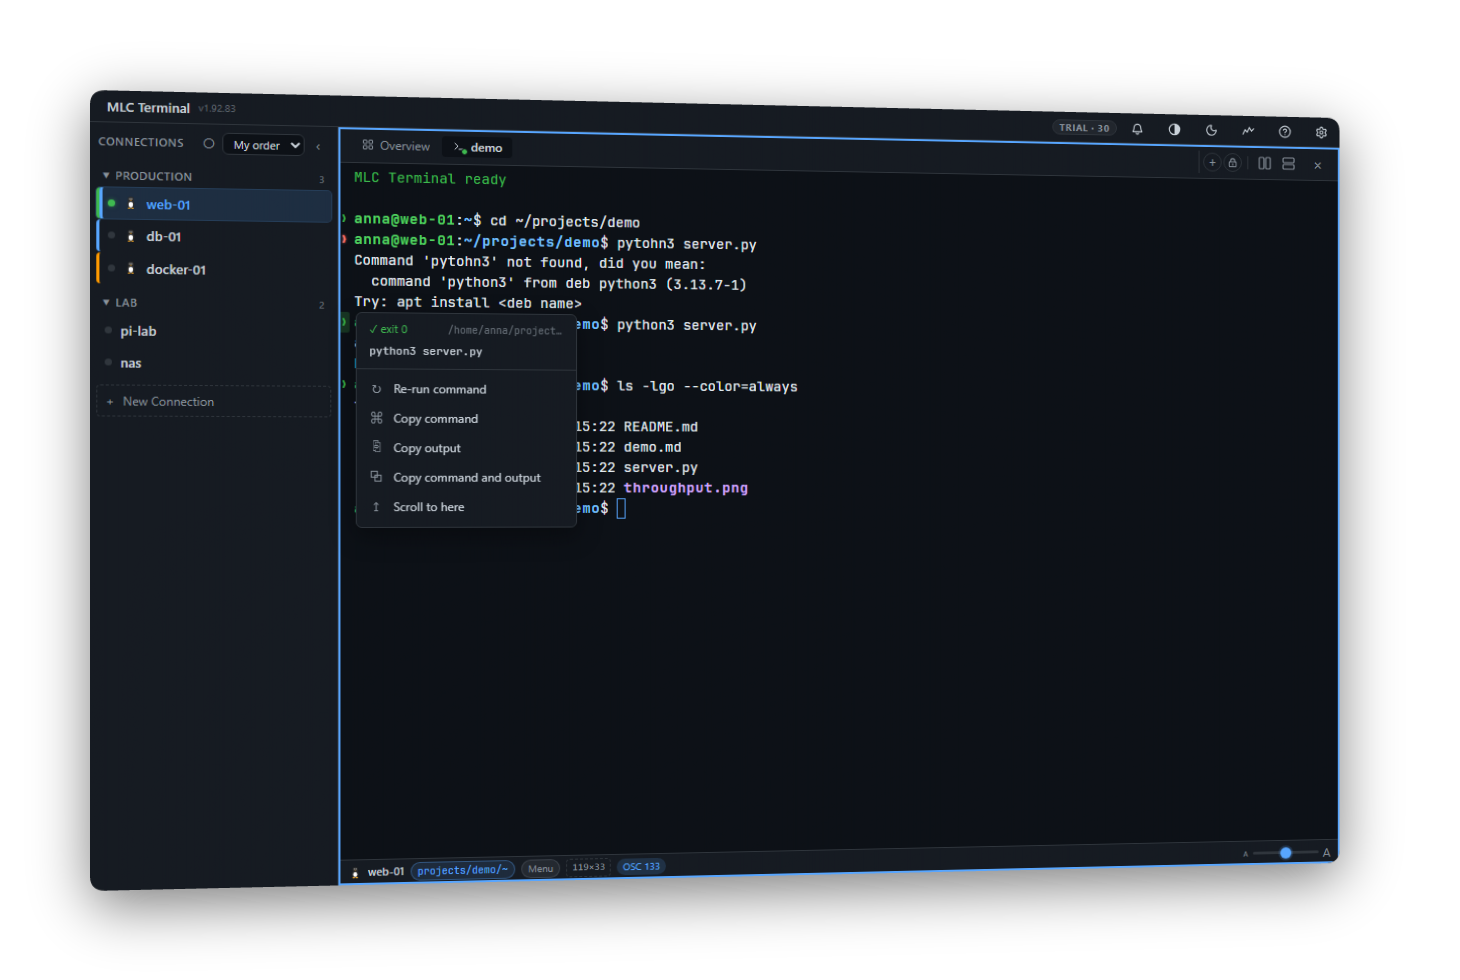The image size is (1460, 980).
Task: Switch to the Overview tab
Action: 396,146
